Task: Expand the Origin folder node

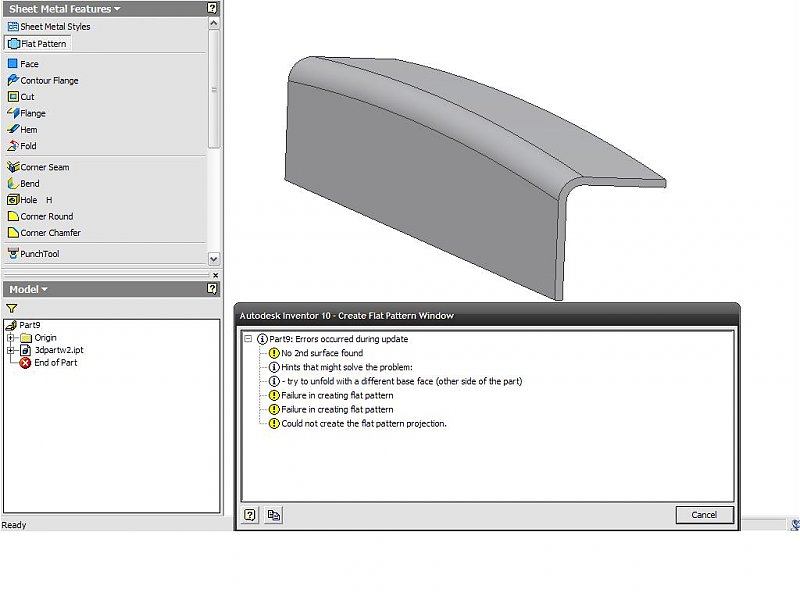Action: (10, 338)
